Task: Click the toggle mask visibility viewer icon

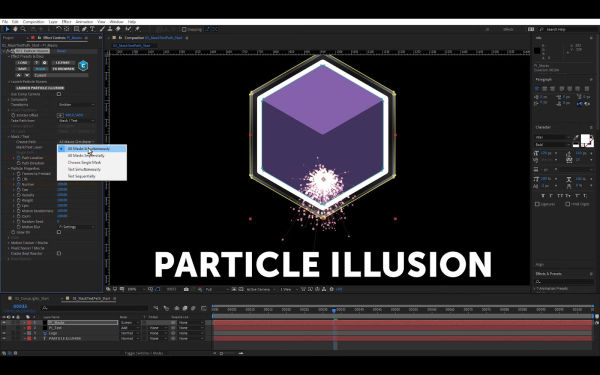Action: click(x=157, y=289)
